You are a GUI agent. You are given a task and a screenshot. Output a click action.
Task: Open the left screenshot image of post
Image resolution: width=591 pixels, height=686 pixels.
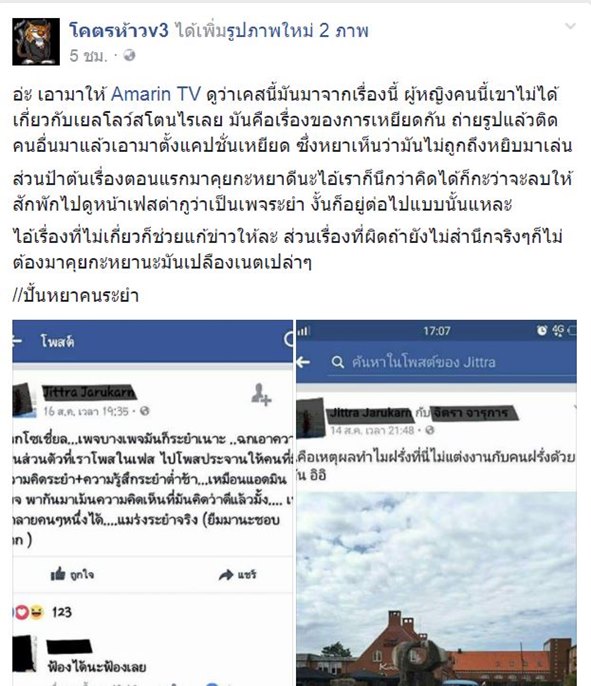pos(153,503)
